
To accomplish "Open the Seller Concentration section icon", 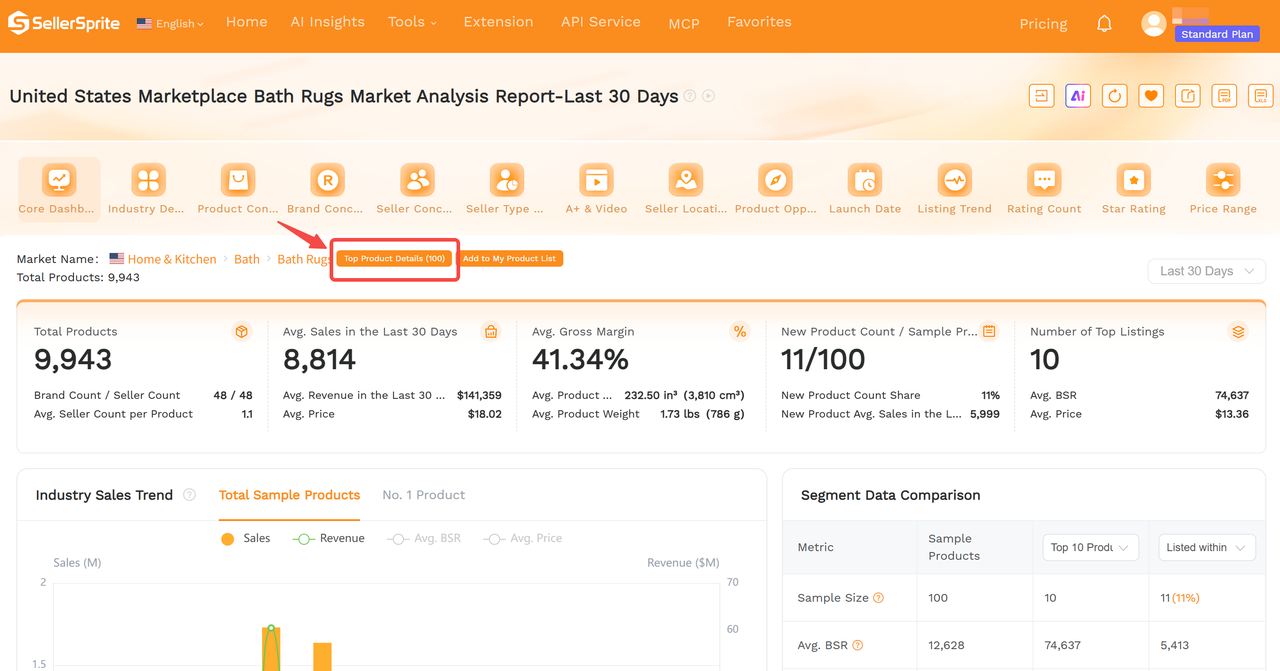I will [417, 180].
